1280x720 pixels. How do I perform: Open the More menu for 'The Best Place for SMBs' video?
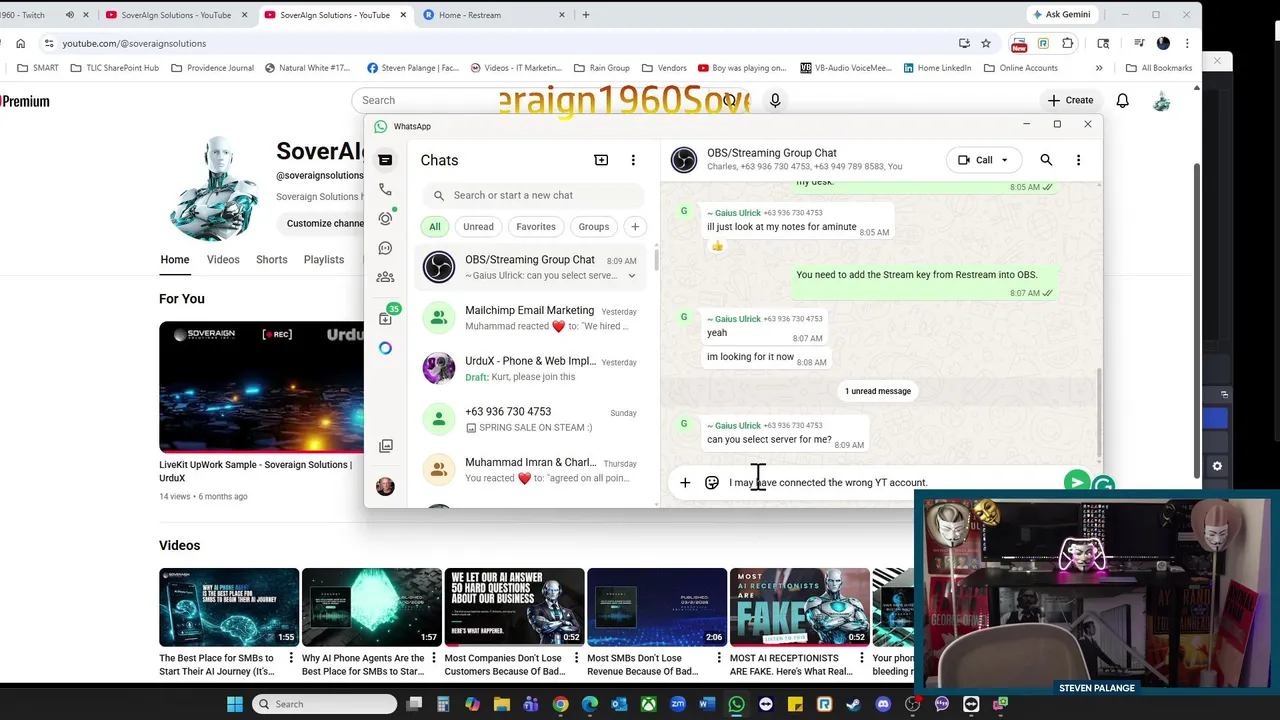[x=292, y=658]
